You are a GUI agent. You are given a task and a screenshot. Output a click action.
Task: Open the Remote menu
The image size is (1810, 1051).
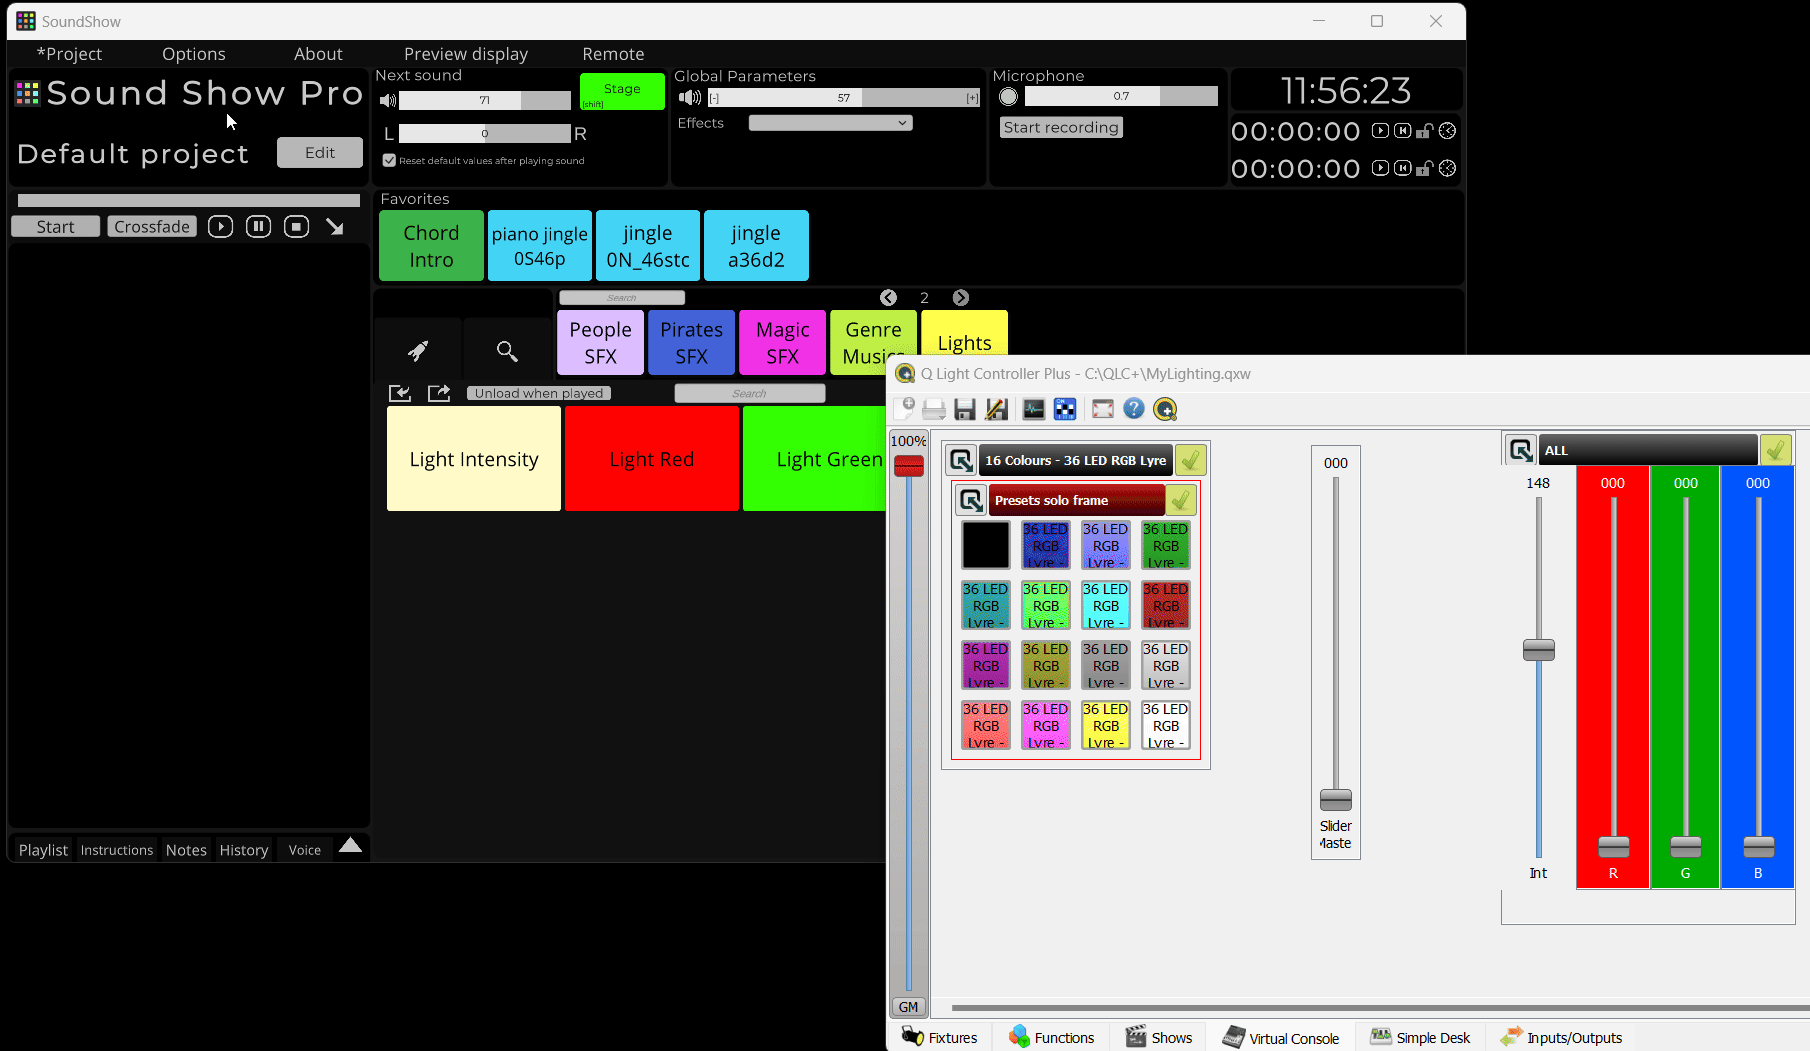pyautogui.click(x=613, y=54)
